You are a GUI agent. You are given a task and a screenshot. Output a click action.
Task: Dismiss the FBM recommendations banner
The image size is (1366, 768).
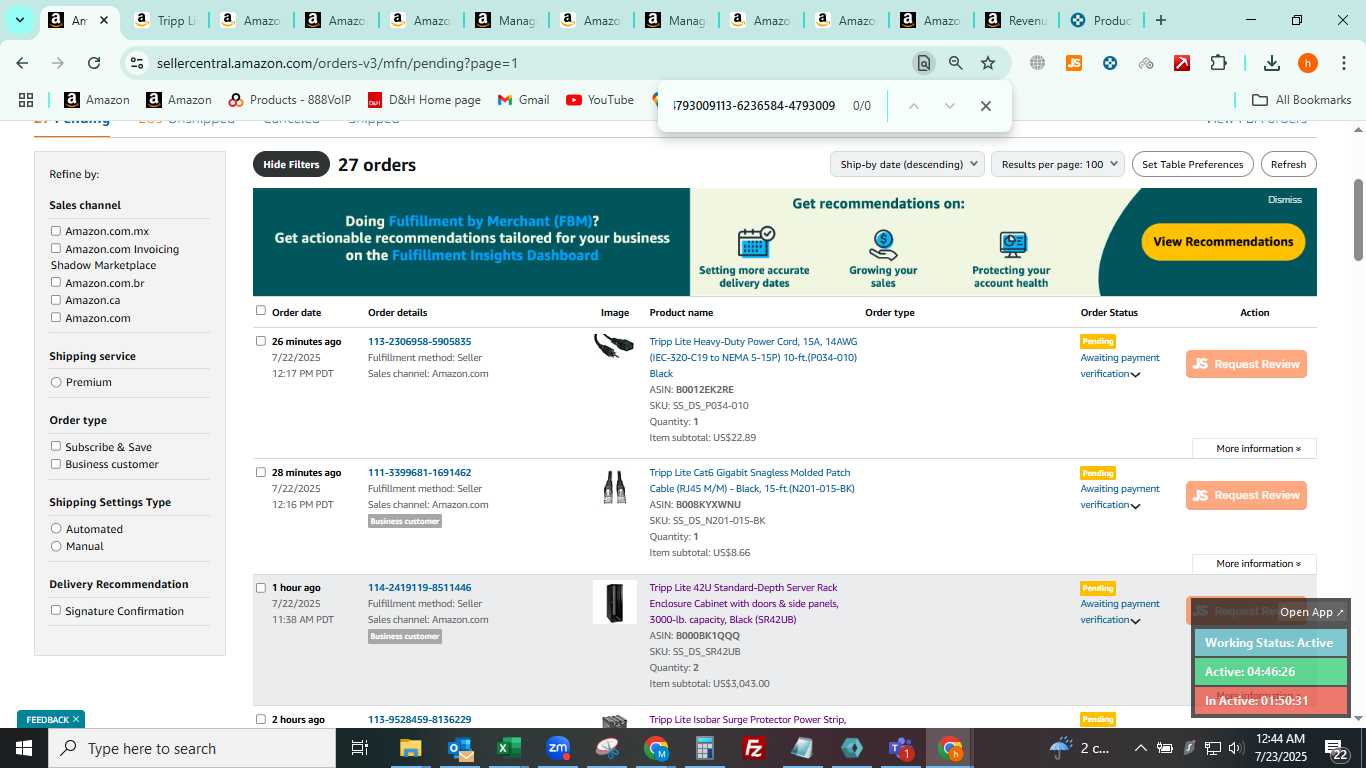click(1285, 199)
